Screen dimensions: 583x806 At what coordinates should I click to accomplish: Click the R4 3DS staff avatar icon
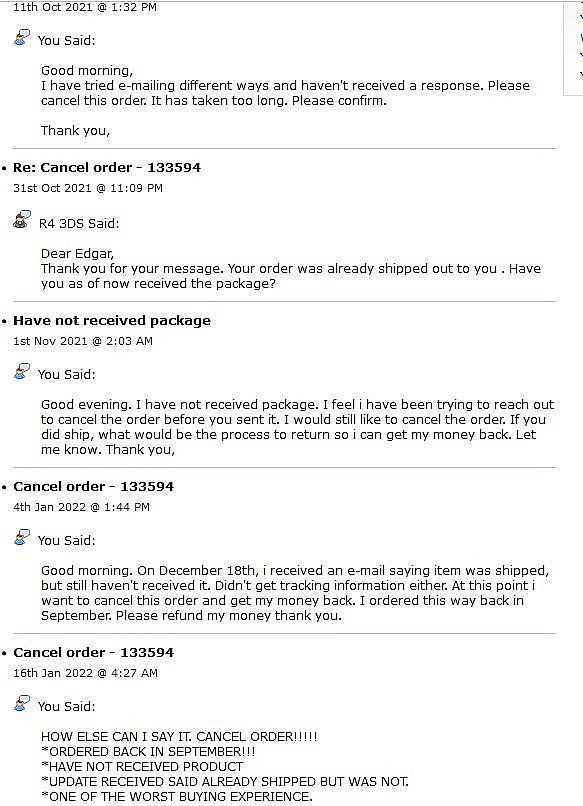(22, 219)
